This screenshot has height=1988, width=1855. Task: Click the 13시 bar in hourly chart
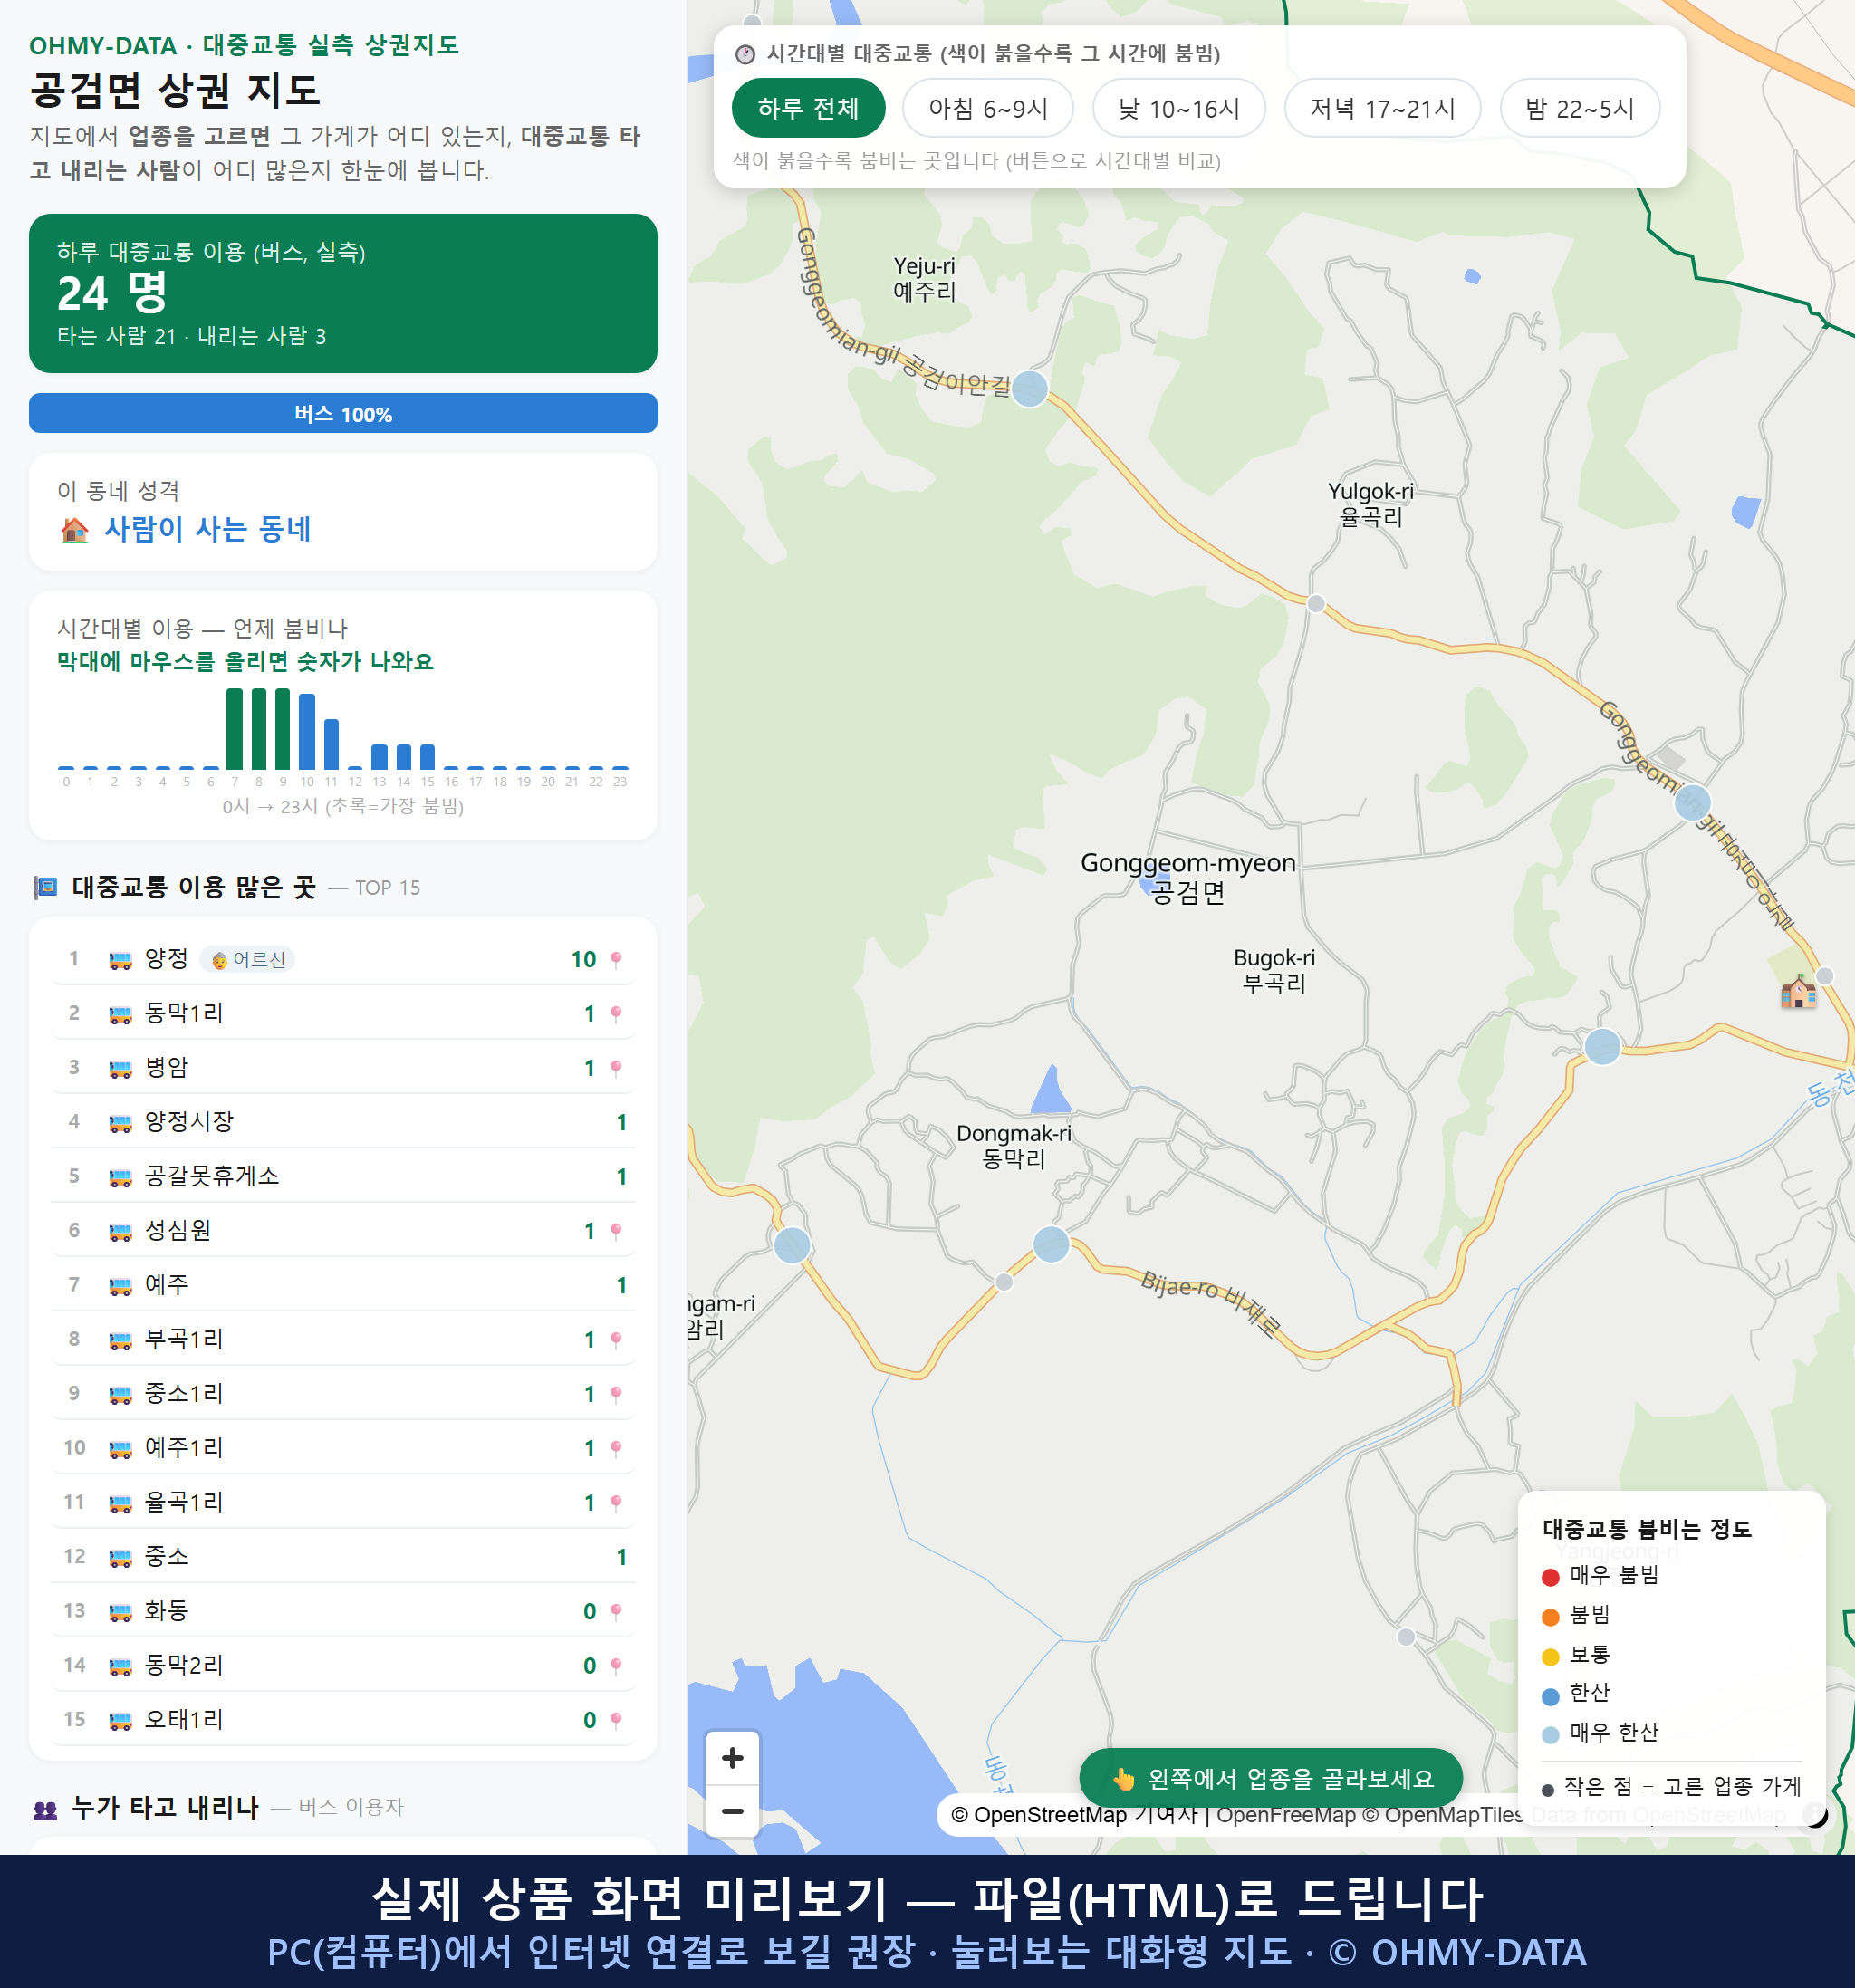point(379,756)
